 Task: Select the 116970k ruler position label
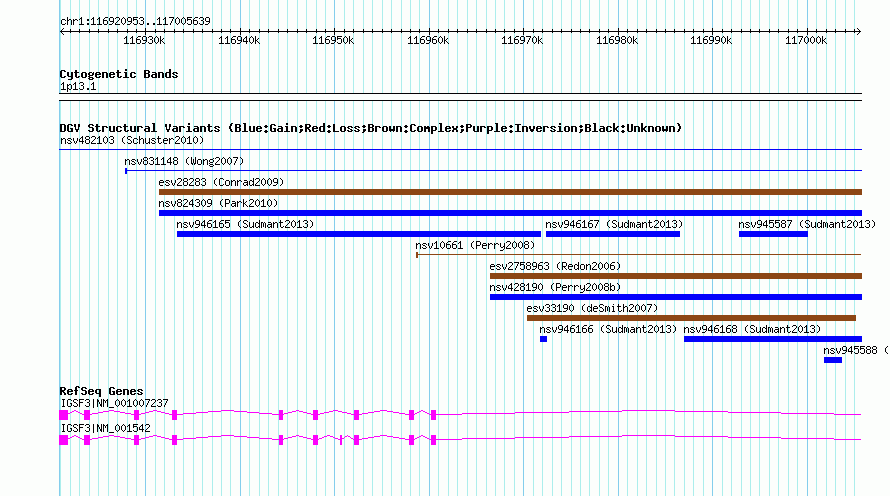(x=522, y=40)
